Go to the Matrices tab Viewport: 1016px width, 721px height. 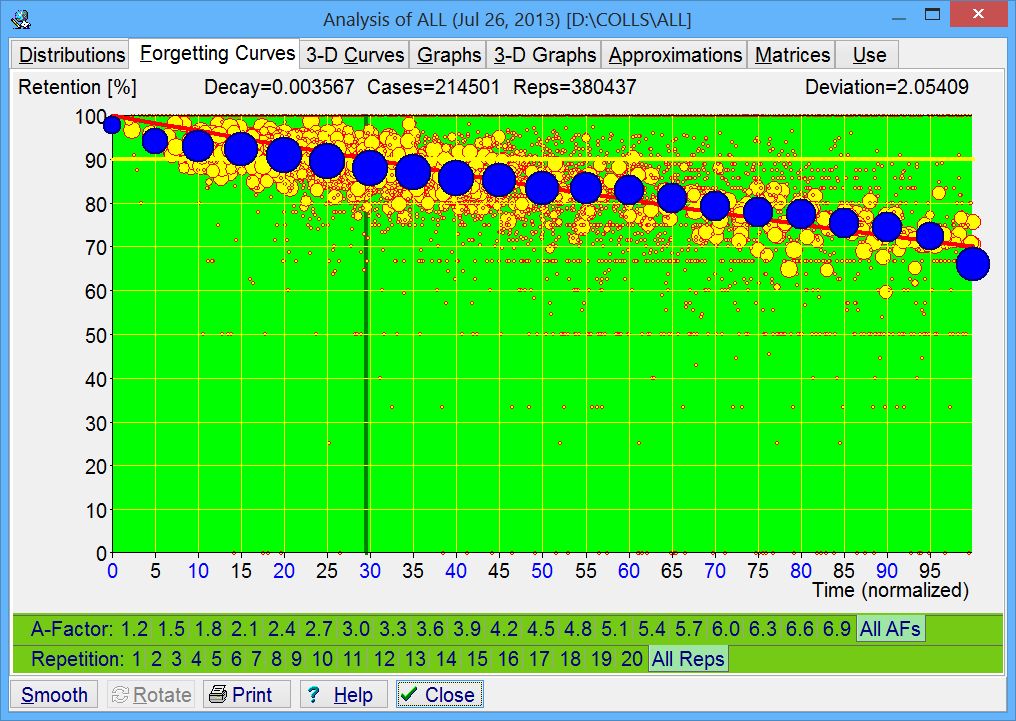792,55
